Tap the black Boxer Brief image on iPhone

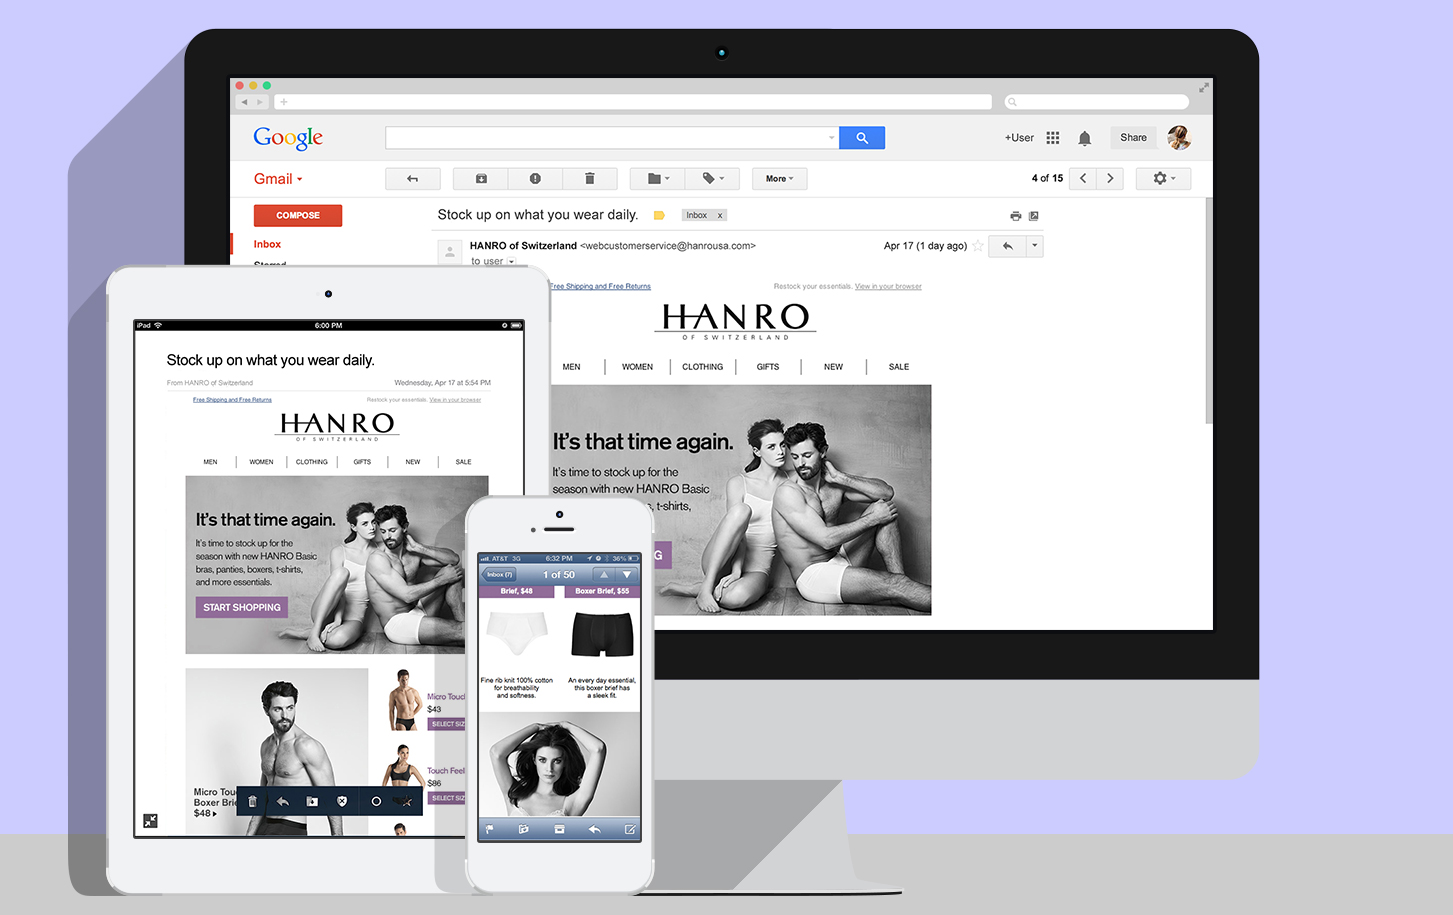pyautogui.click(x=602, y=634)
